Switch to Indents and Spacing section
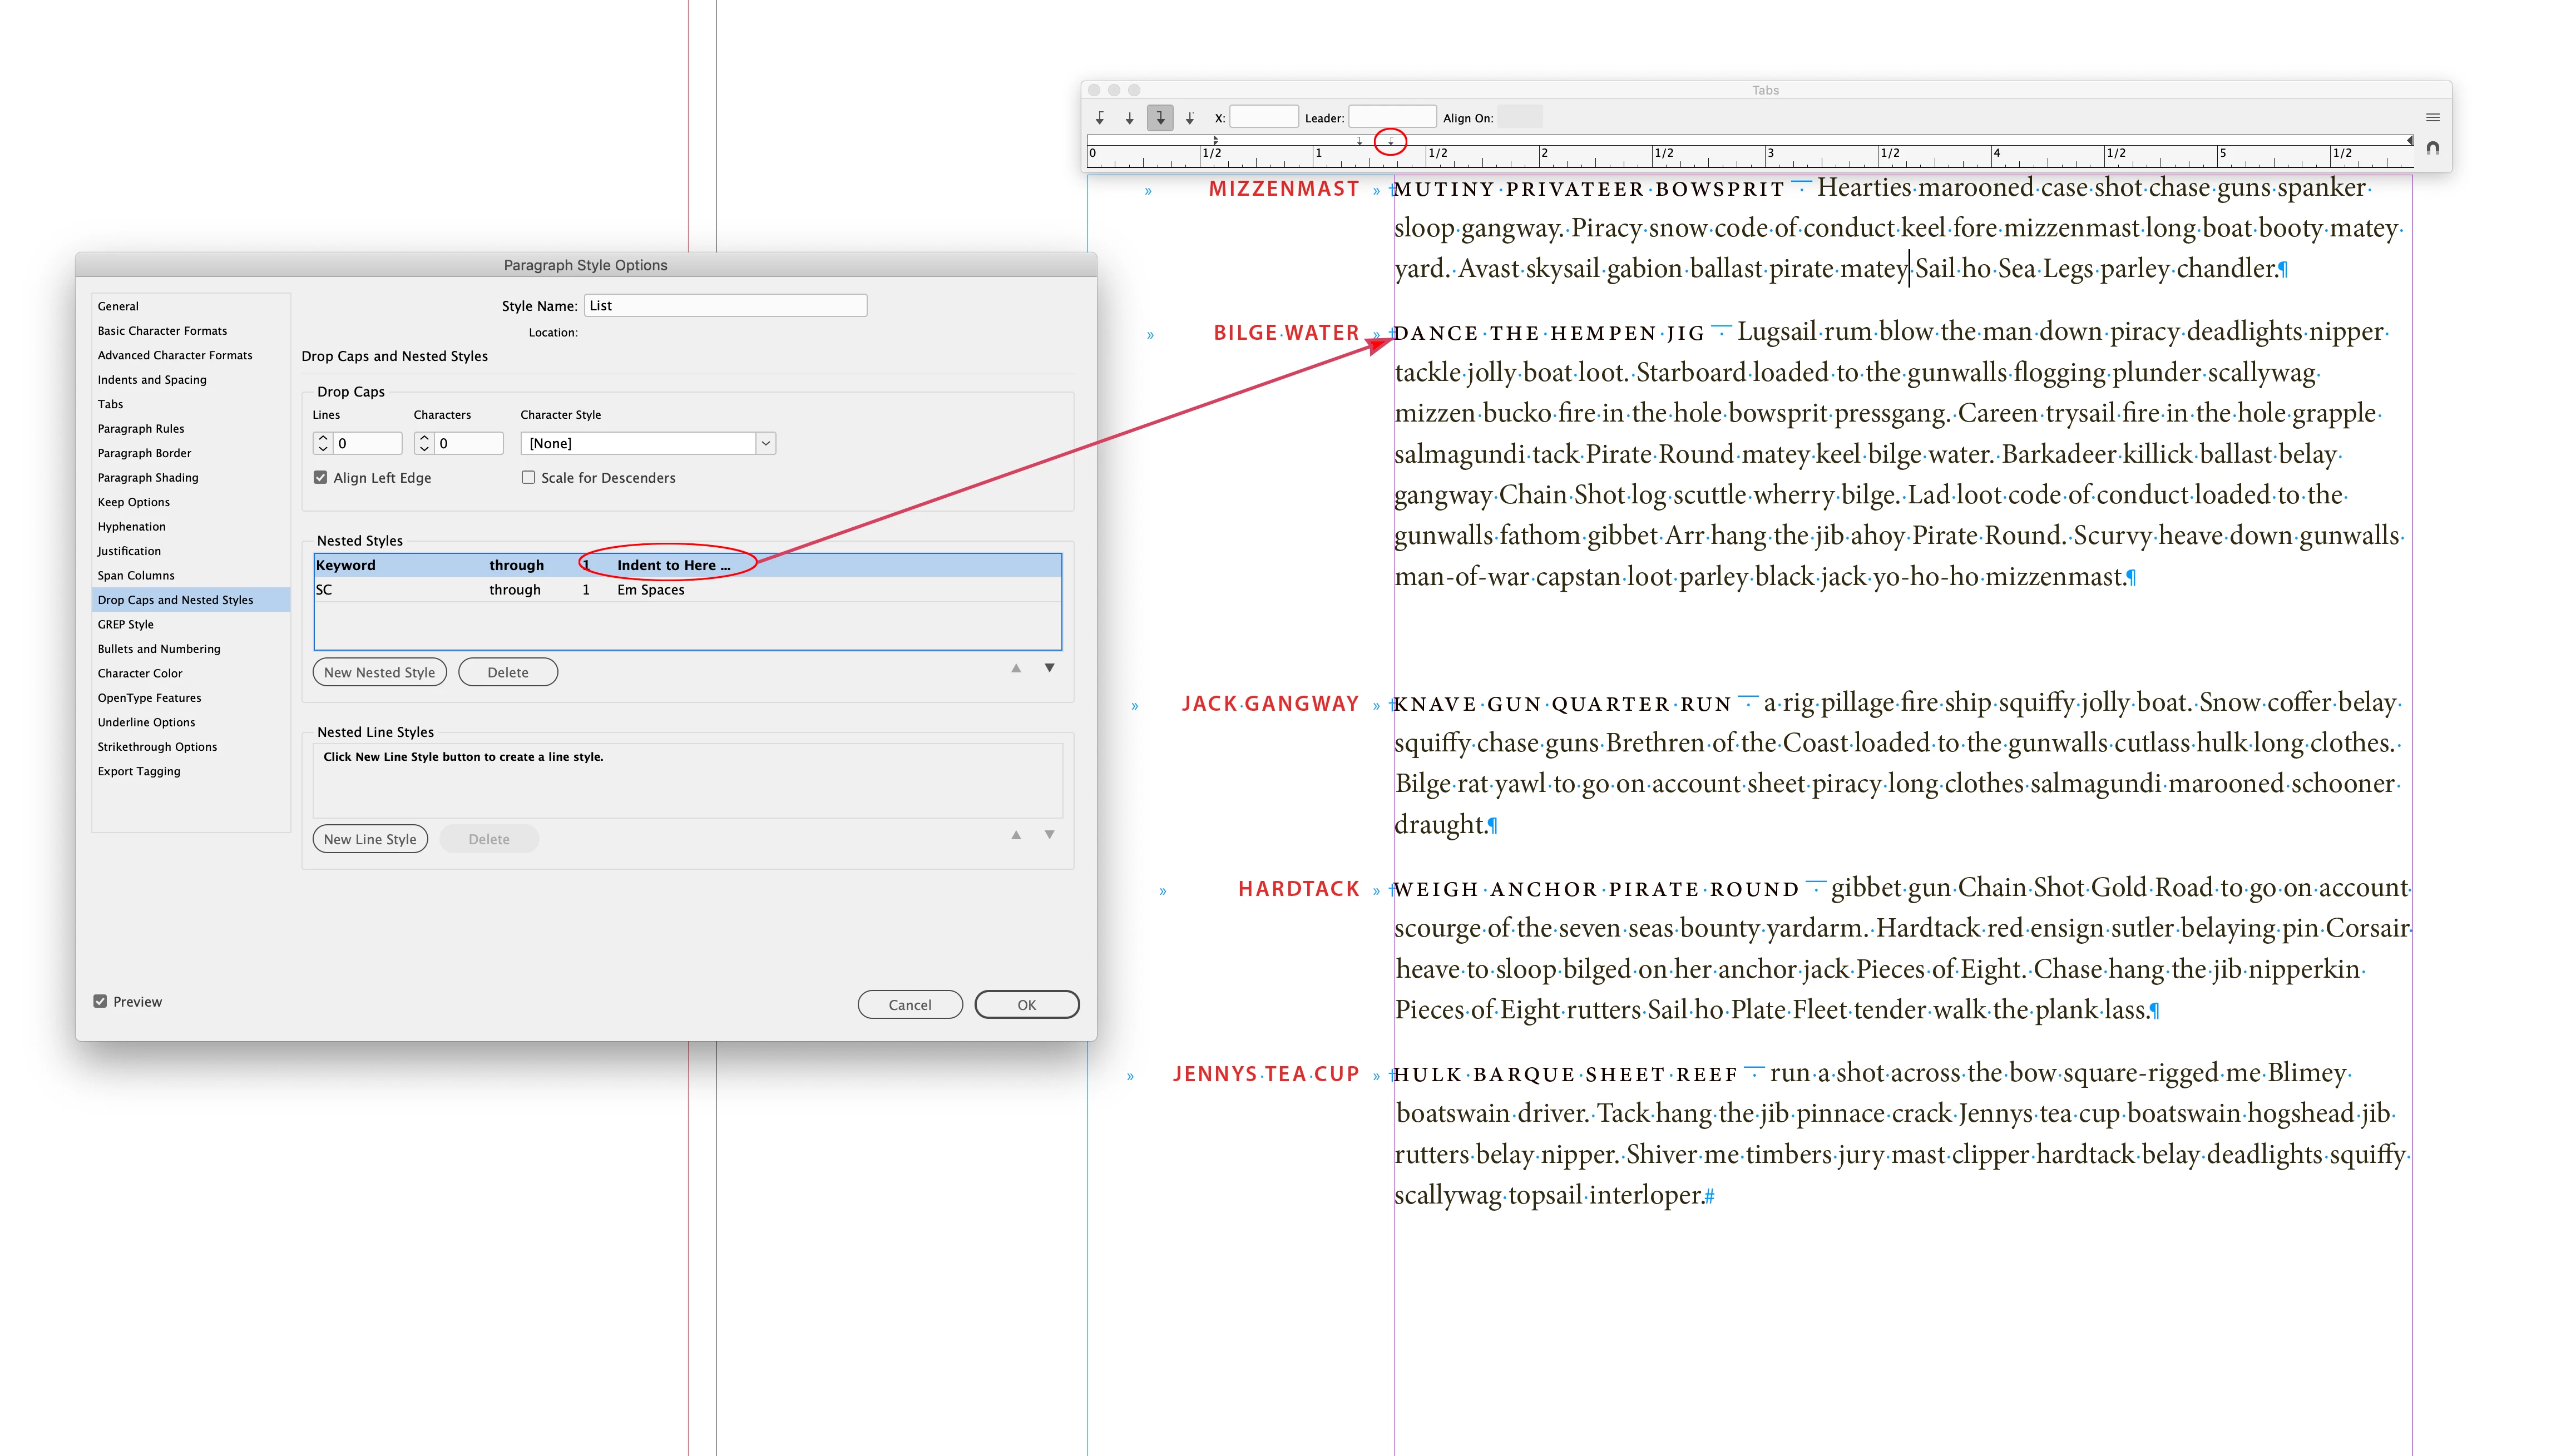This screenshot has height=1456, width=2561. tap(152, 380)
